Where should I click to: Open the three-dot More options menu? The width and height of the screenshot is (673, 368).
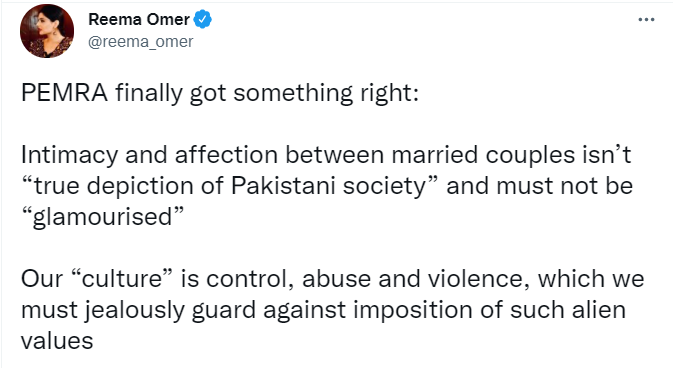click(x=646, y=19)
